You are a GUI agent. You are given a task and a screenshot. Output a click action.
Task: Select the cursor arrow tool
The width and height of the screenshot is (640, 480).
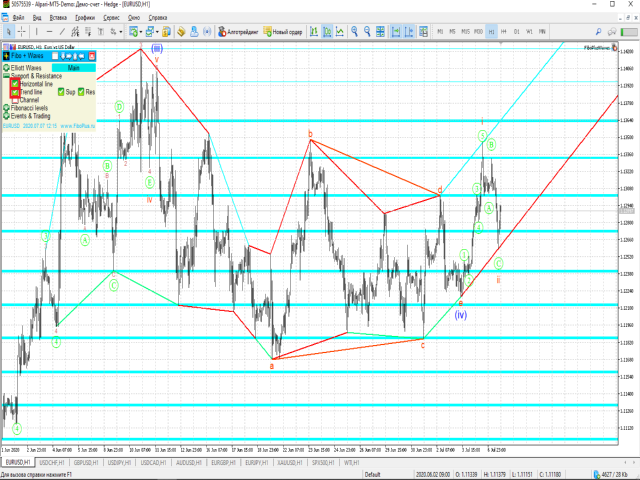(x=9, y=31)
